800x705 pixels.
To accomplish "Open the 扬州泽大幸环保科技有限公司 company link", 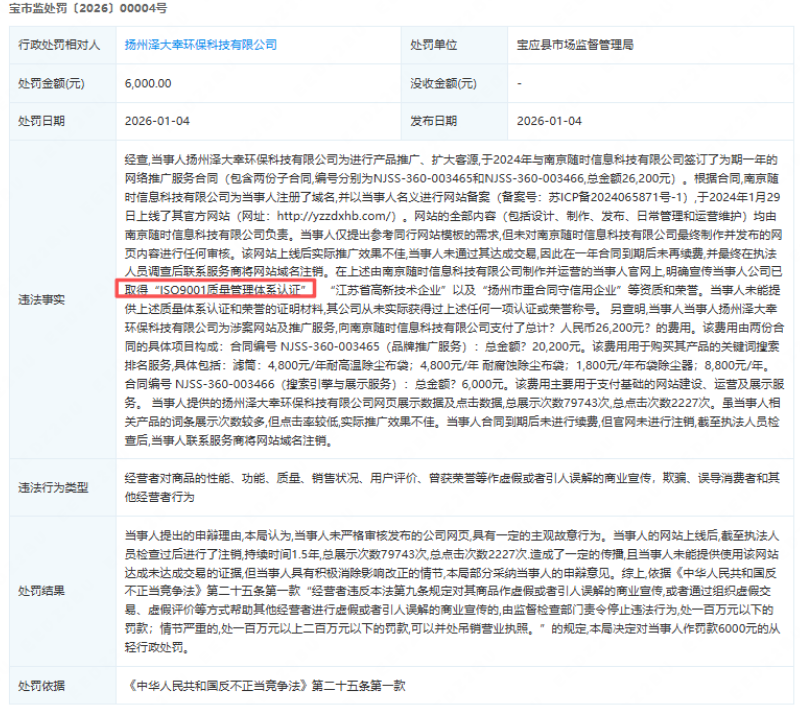I will tap(201, 45).
